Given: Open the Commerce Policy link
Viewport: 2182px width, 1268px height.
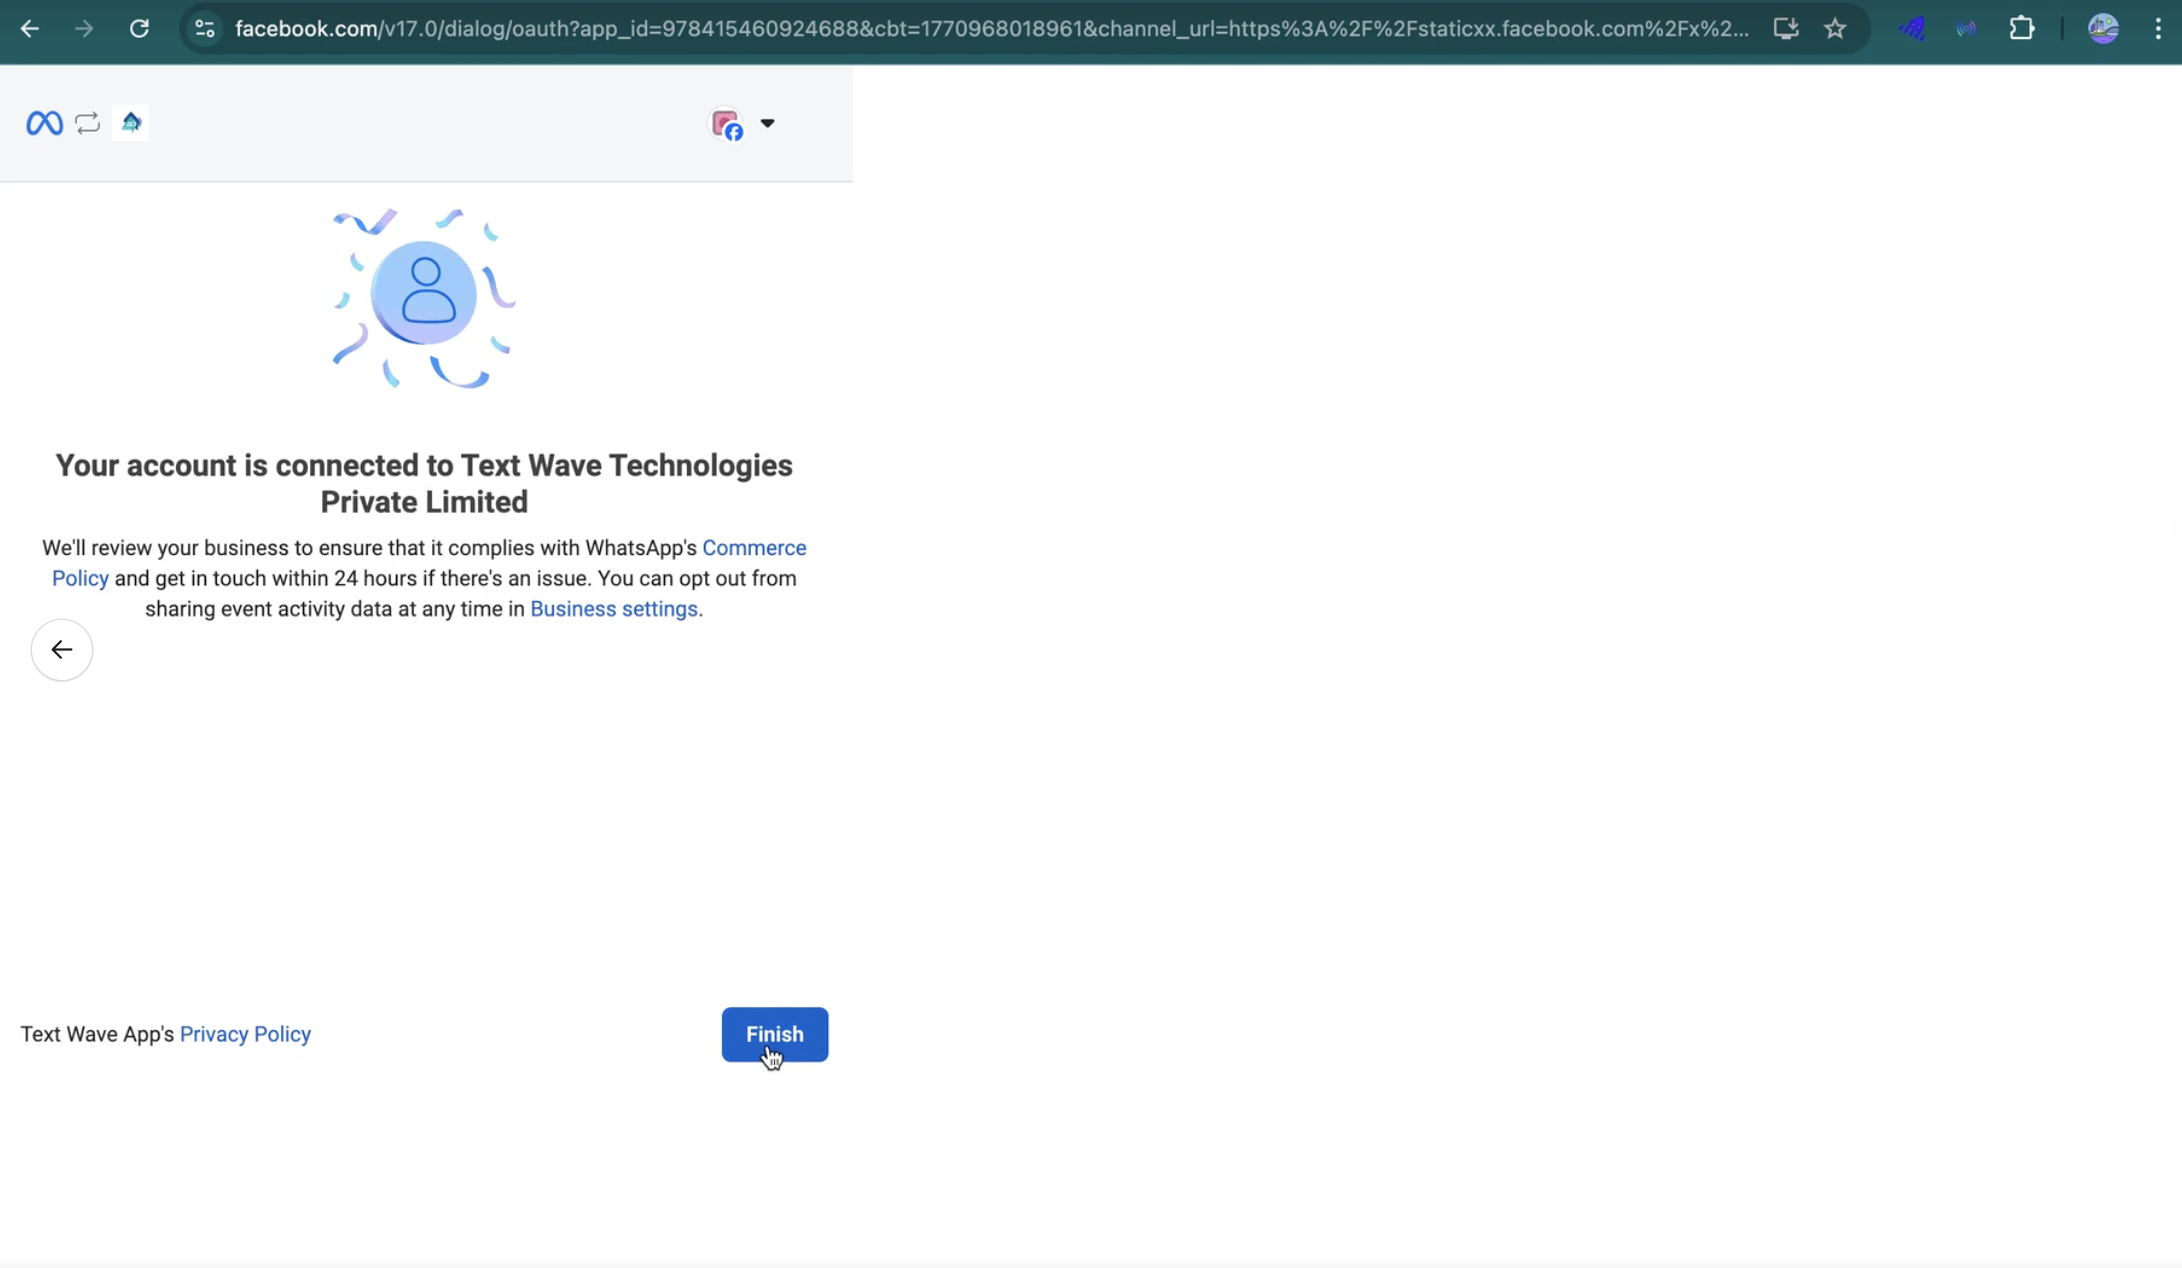Looking at the screenshot, I should click(x=753, y=548).
